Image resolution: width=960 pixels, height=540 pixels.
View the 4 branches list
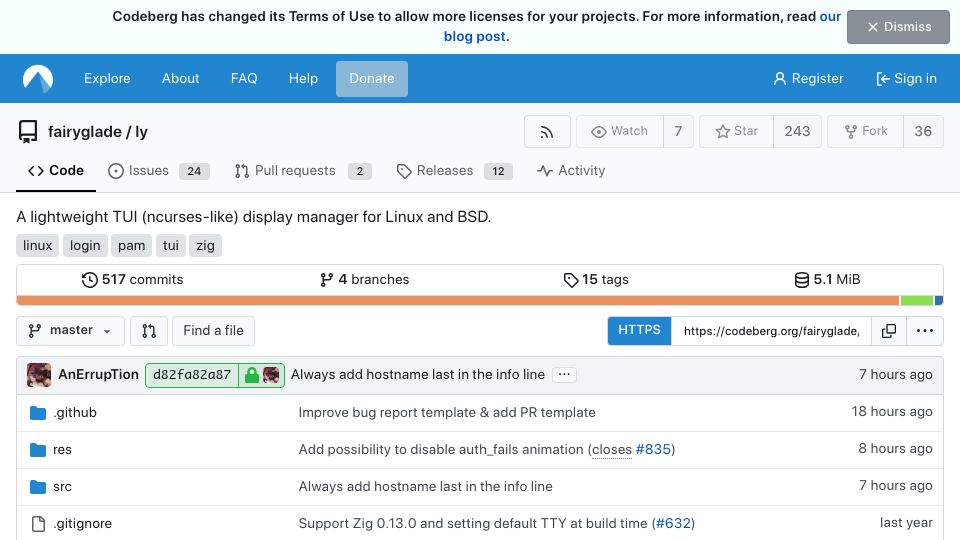click(x=364, y=280)
